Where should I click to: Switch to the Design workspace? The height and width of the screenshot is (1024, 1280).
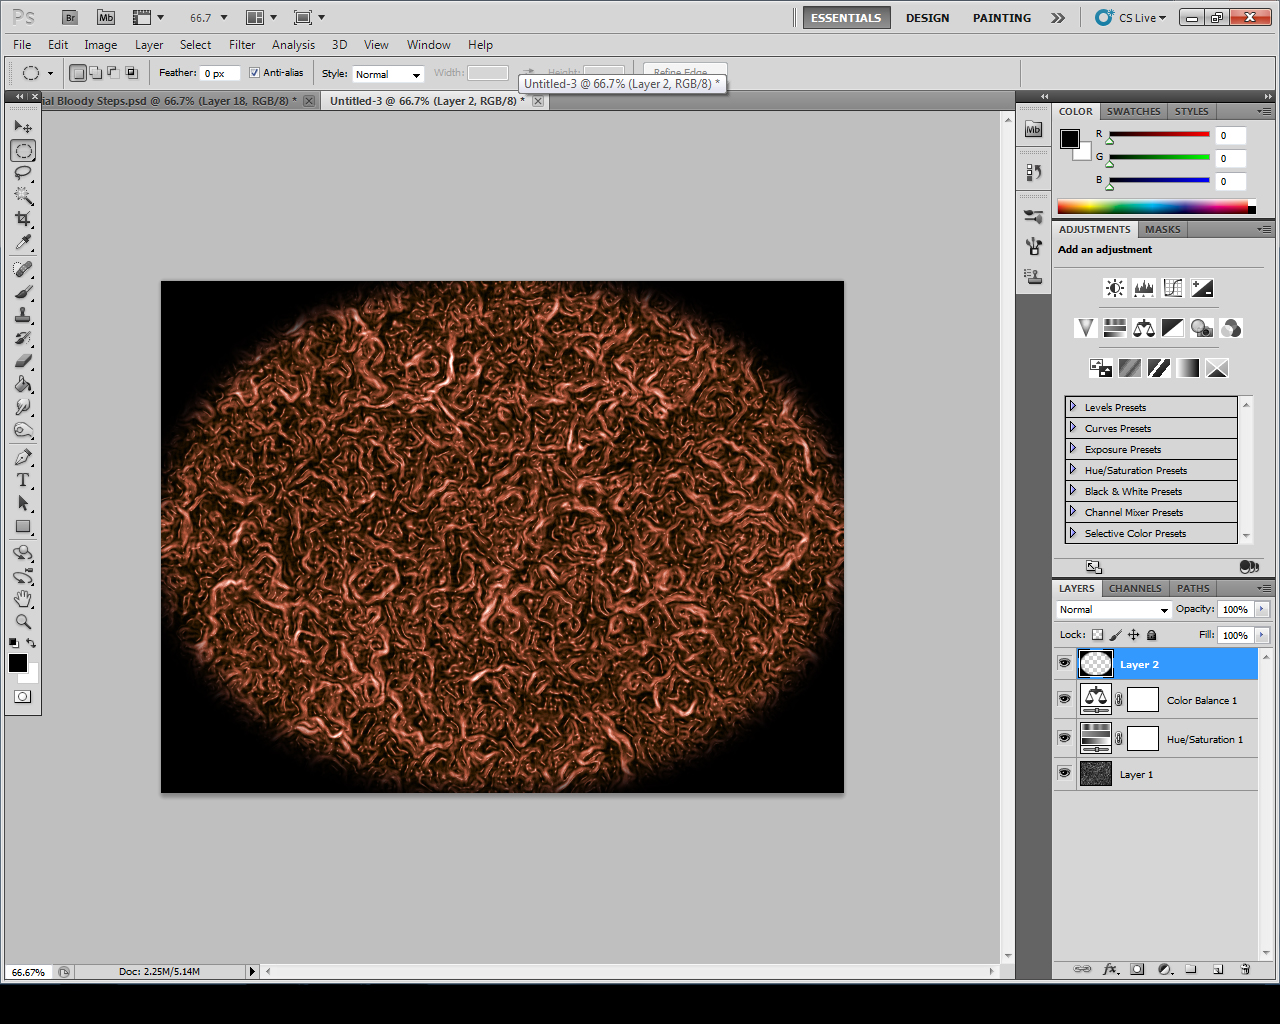click(927, 18)
